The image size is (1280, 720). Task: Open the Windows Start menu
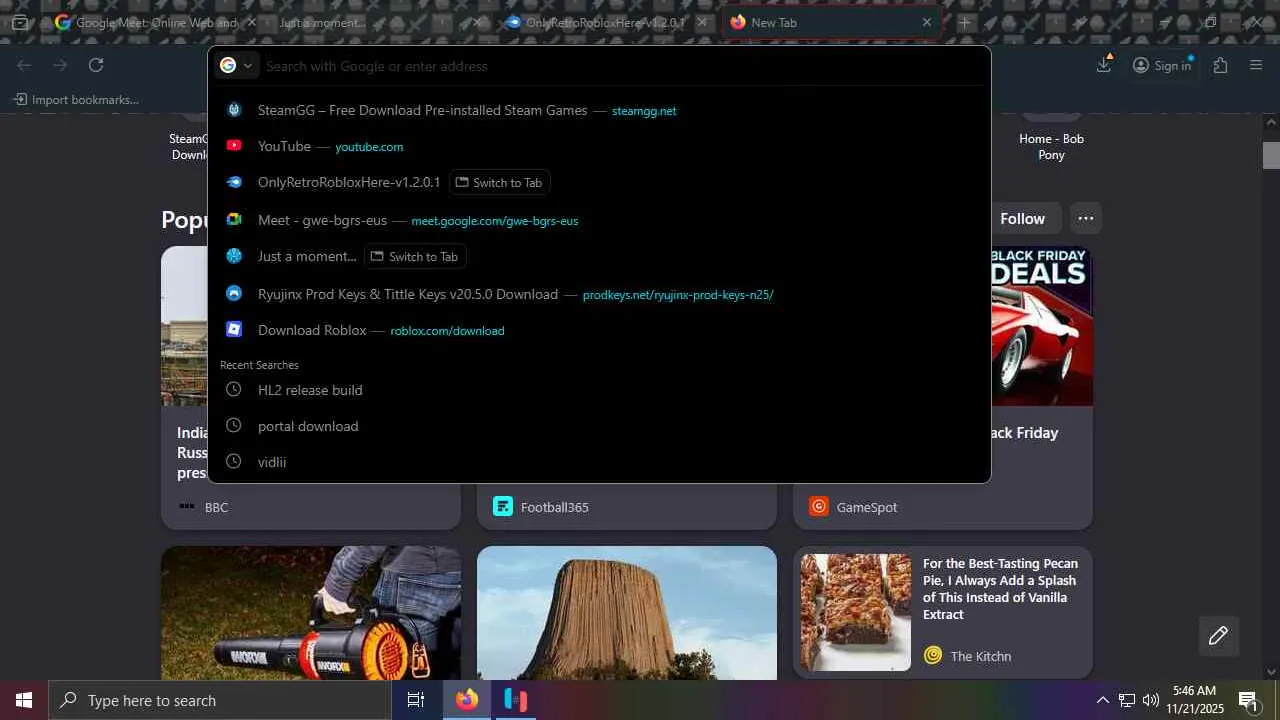click(24, 700)
